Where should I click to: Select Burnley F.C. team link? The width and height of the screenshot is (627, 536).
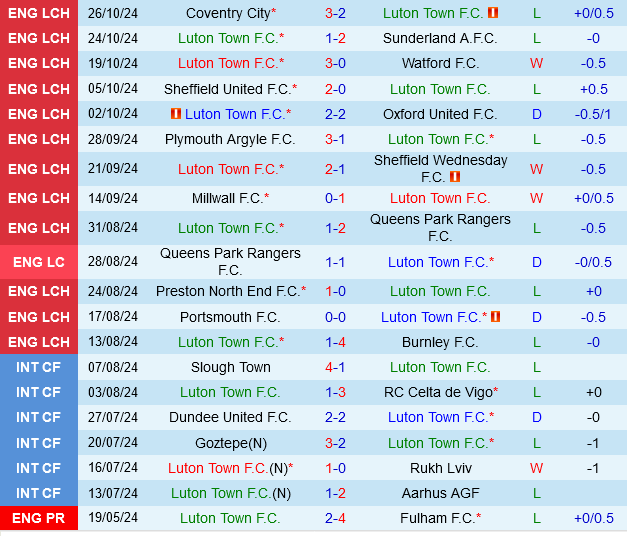(440, 342)
